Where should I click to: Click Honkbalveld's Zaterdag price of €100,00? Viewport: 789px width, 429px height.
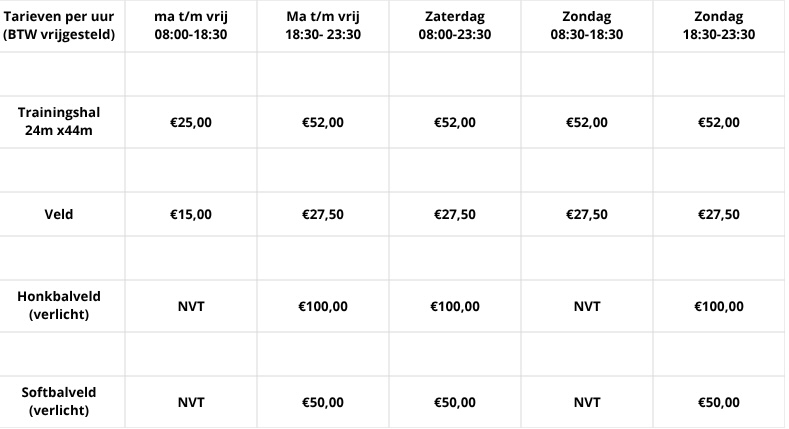pyautogui.click(x=455, y=306)
